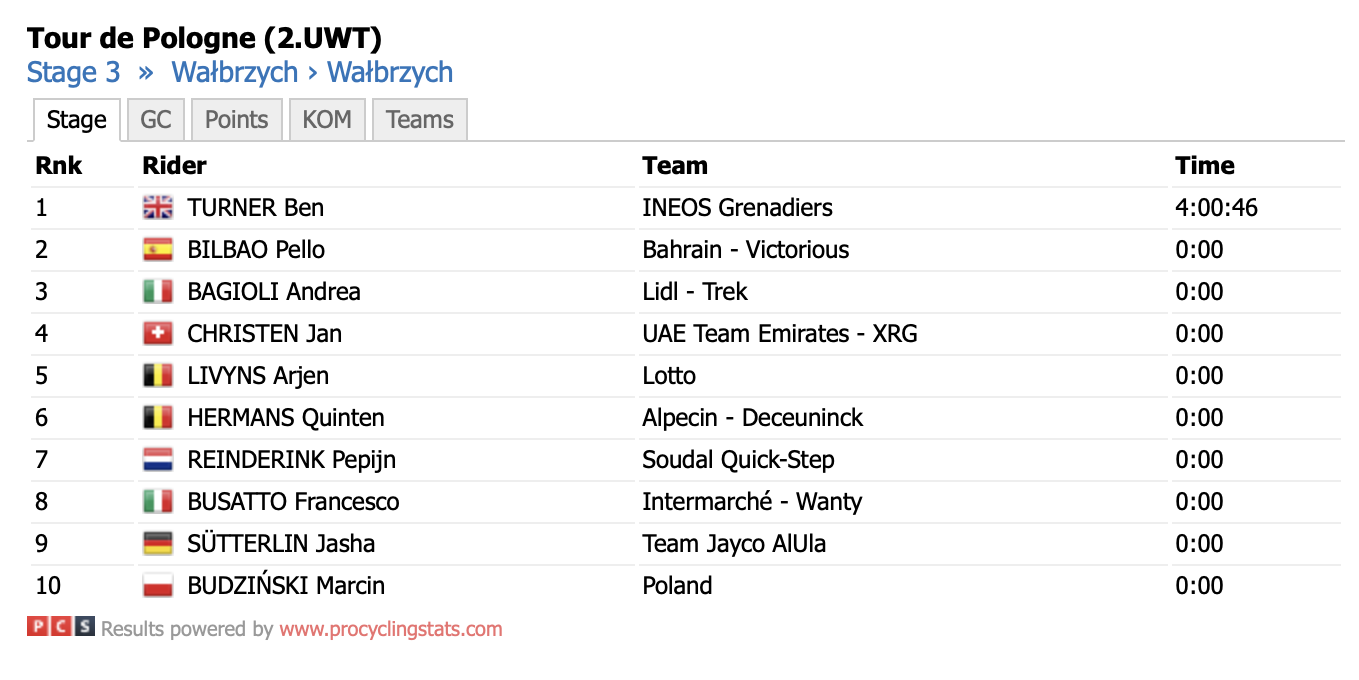Screen dimensions: 1359x680
Task: Follow the Wałbrzych › Wałbrzych route link
Action: (312, 73)
